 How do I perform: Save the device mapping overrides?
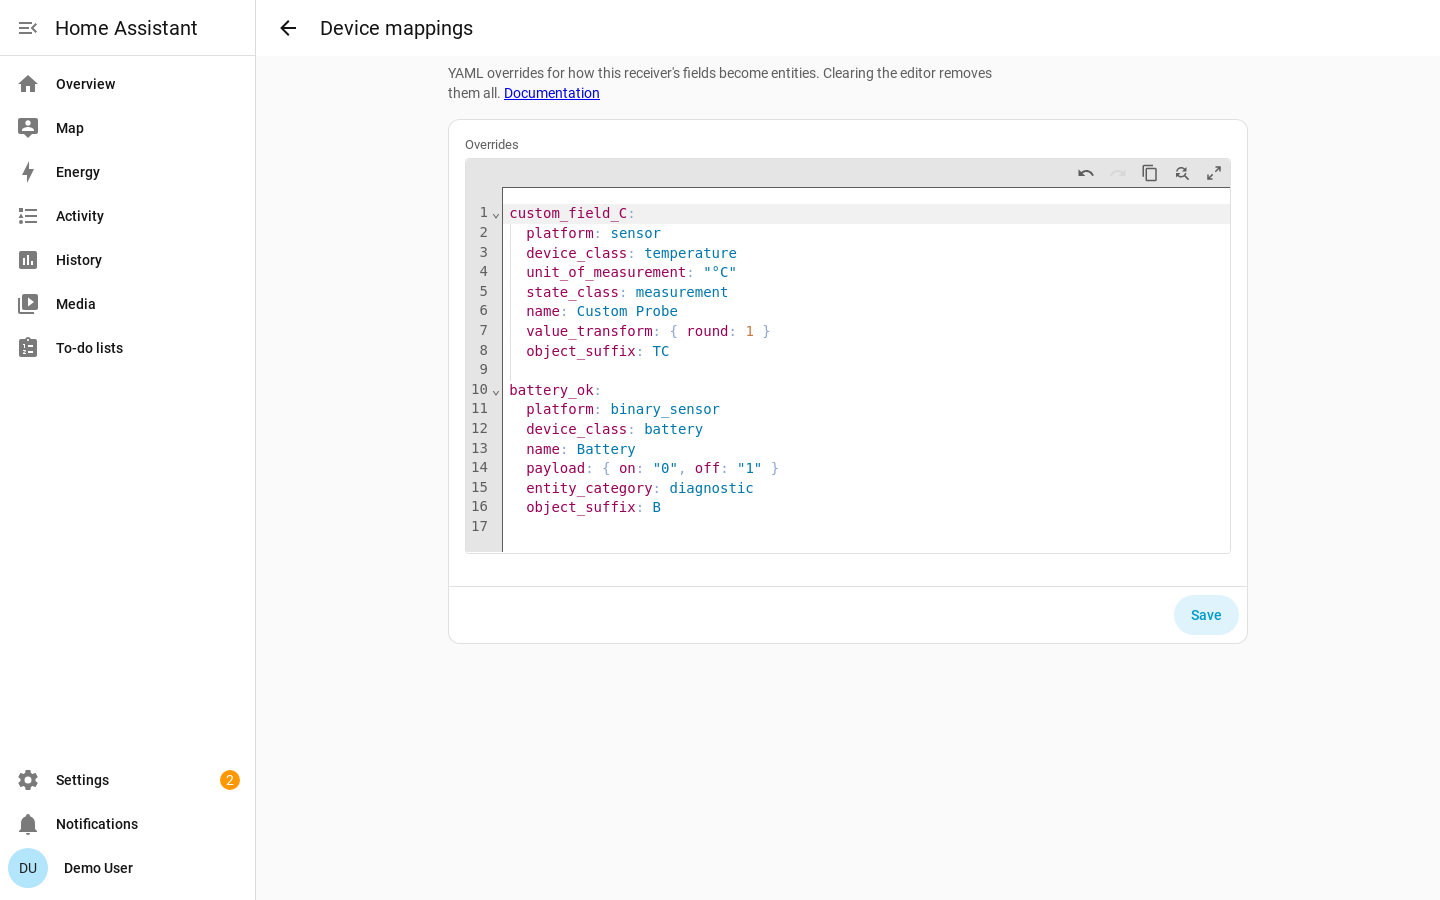click(1206, 615)
